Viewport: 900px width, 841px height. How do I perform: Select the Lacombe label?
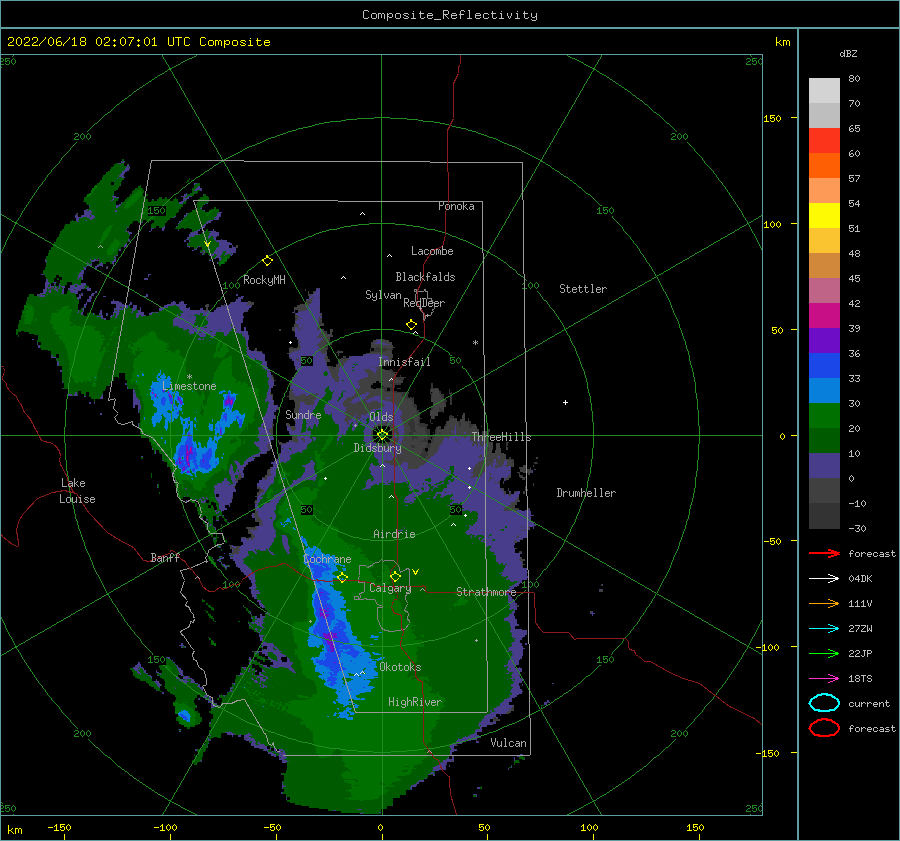432,251
